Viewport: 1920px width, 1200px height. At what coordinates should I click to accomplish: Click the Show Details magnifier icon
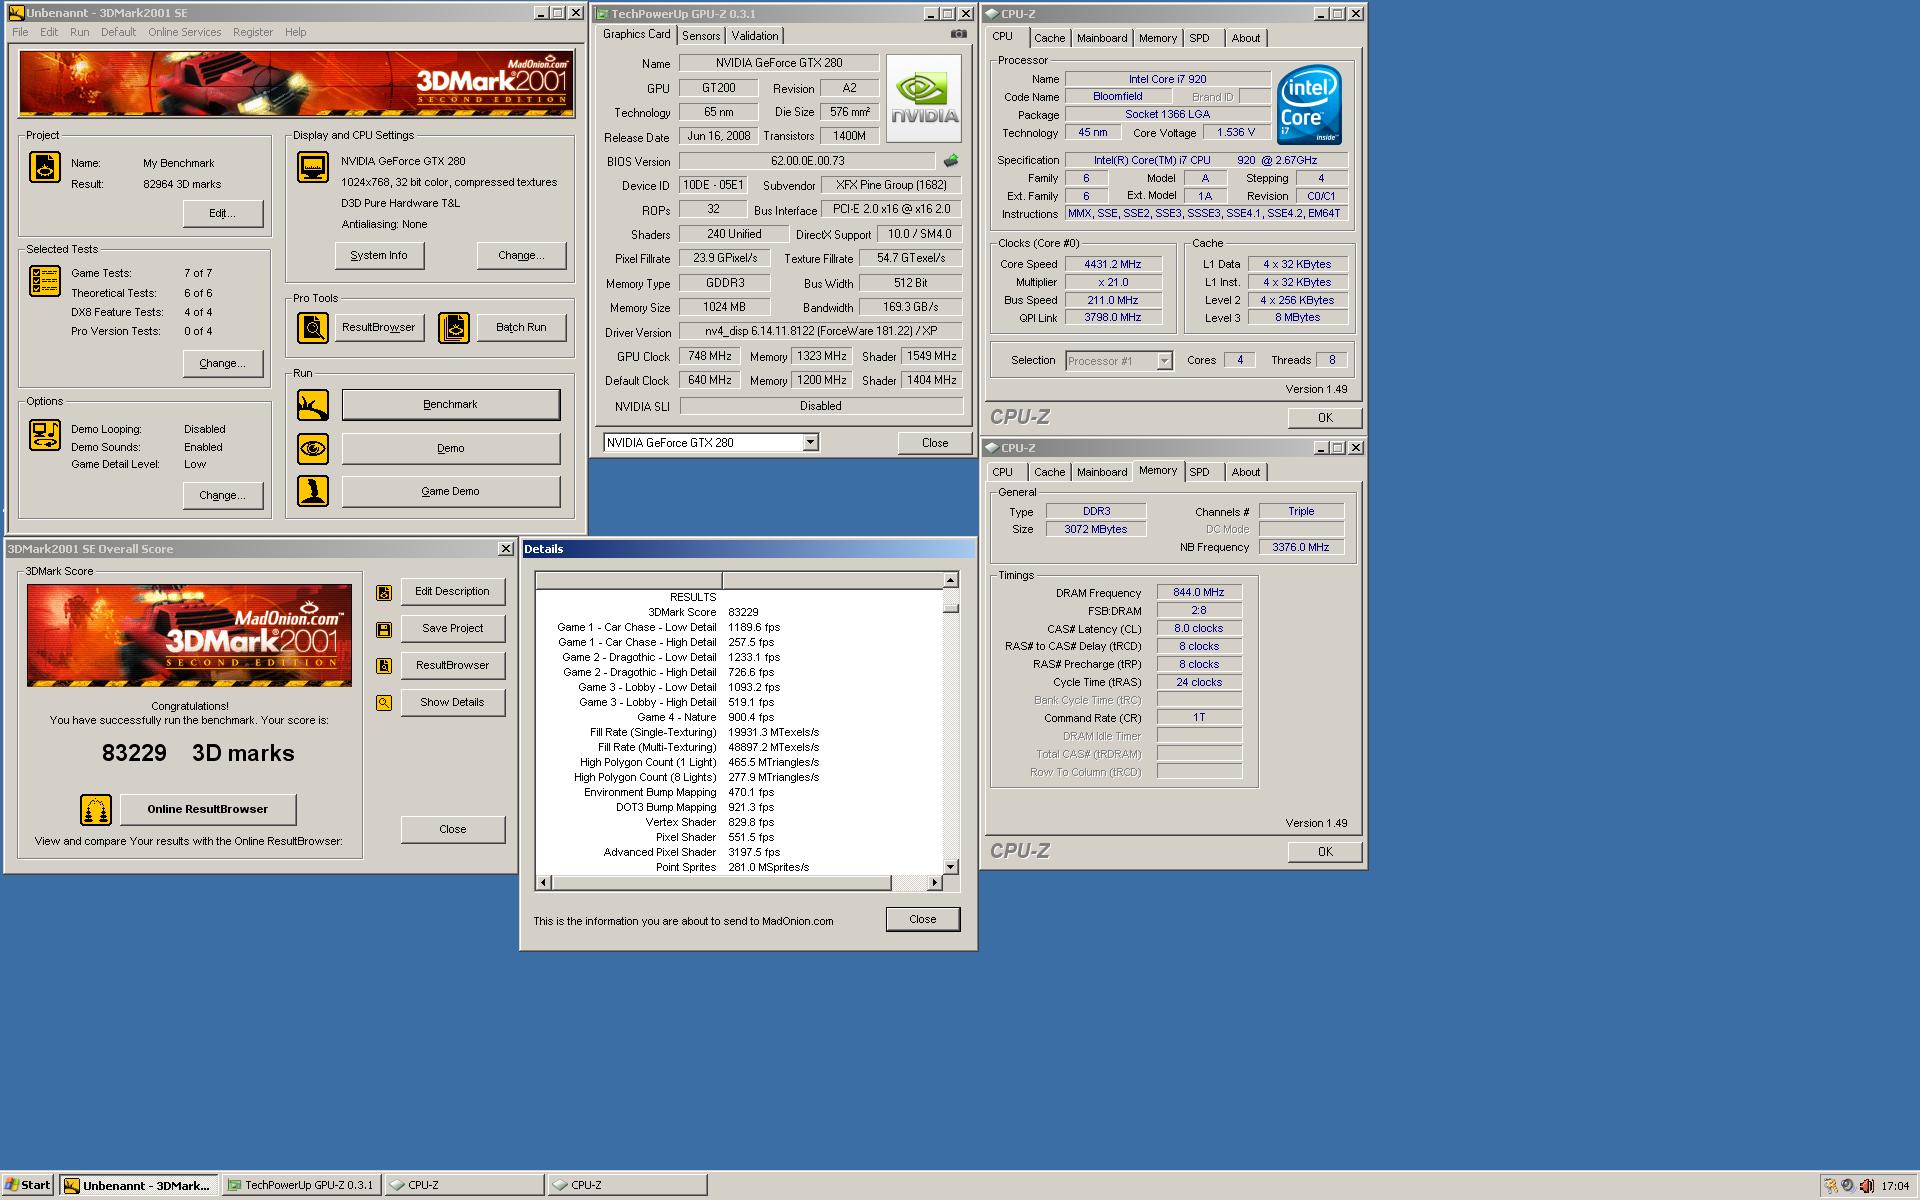click(384, 703)
